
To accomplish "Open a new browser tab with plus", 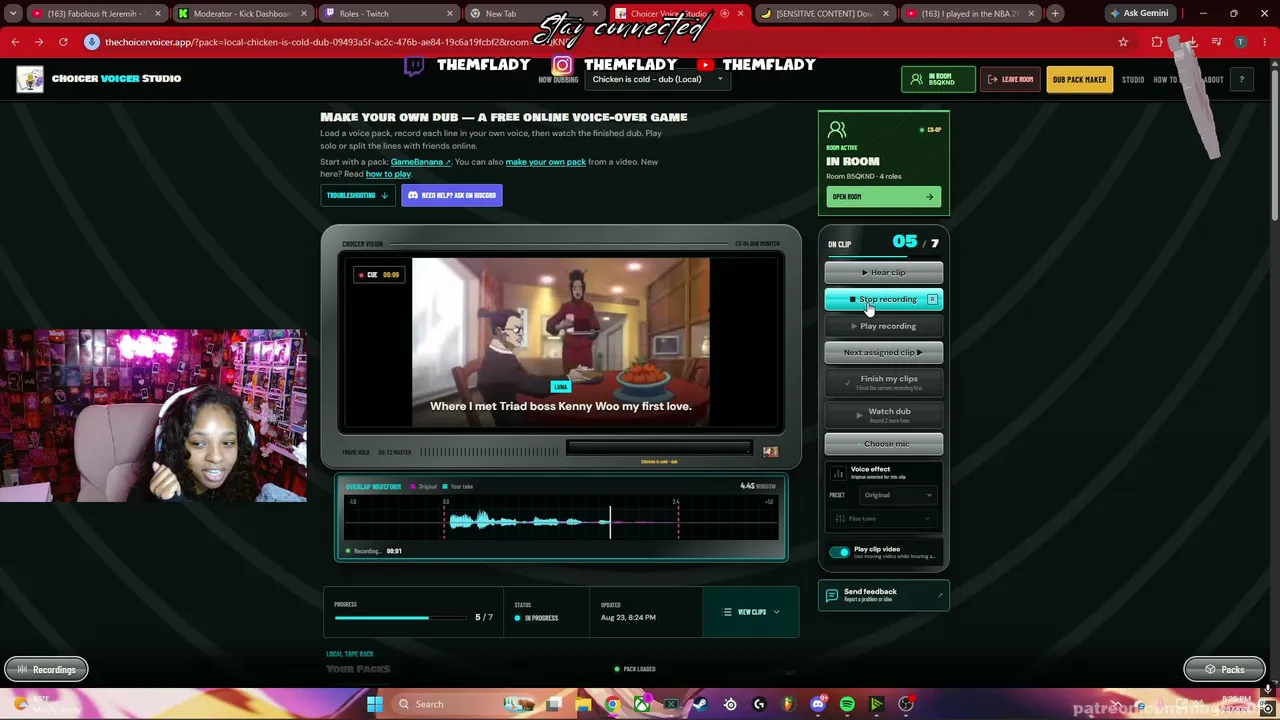I will [1055, 13].
